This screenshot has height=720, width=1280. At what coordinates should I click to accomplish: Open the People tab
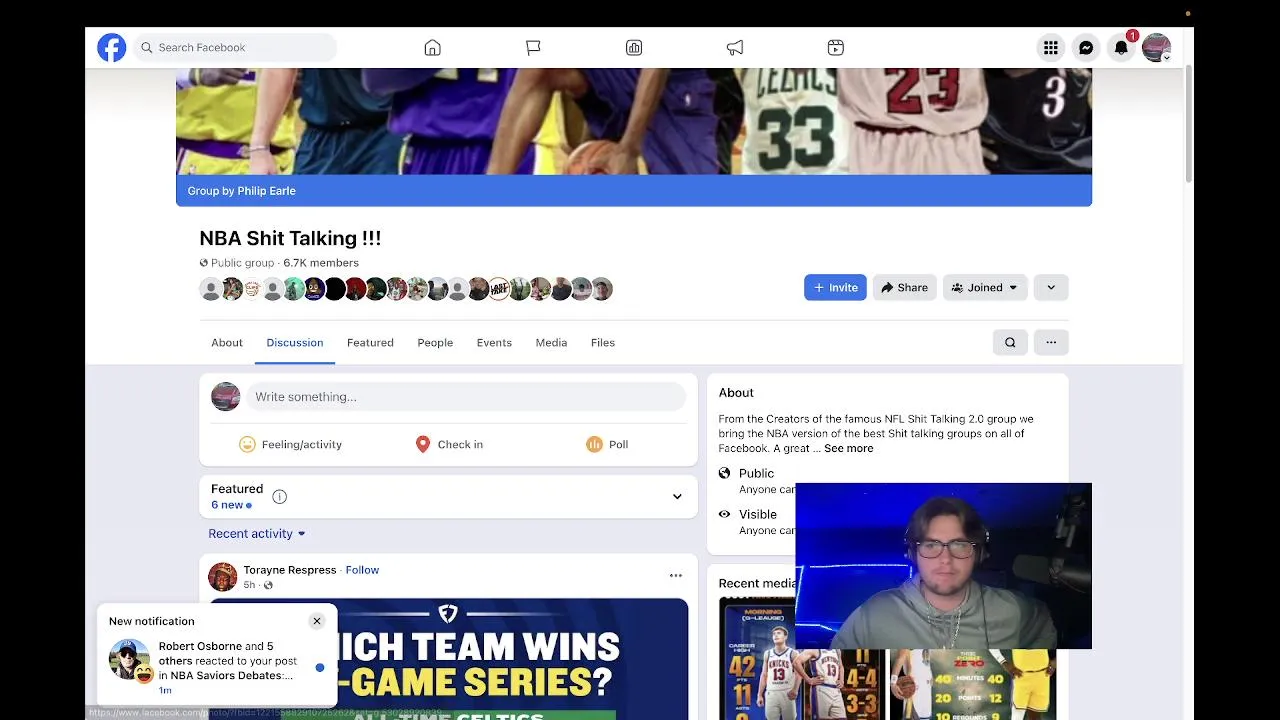pyautogui.click(x=435, y=342)
